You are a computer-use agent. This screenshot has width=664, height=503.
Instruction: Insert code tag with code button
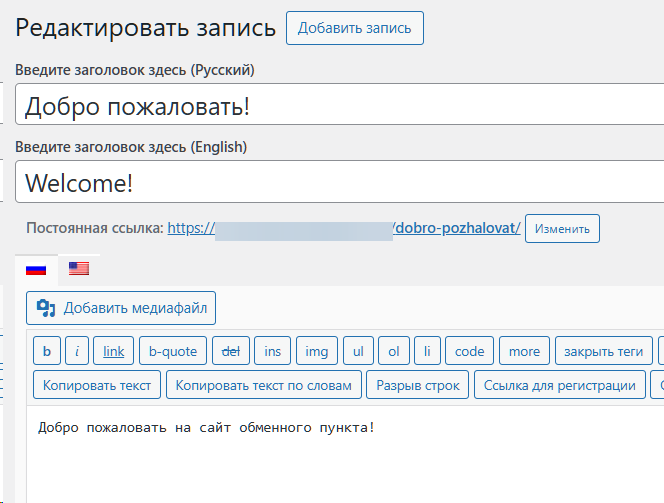[x=469, y=351]
